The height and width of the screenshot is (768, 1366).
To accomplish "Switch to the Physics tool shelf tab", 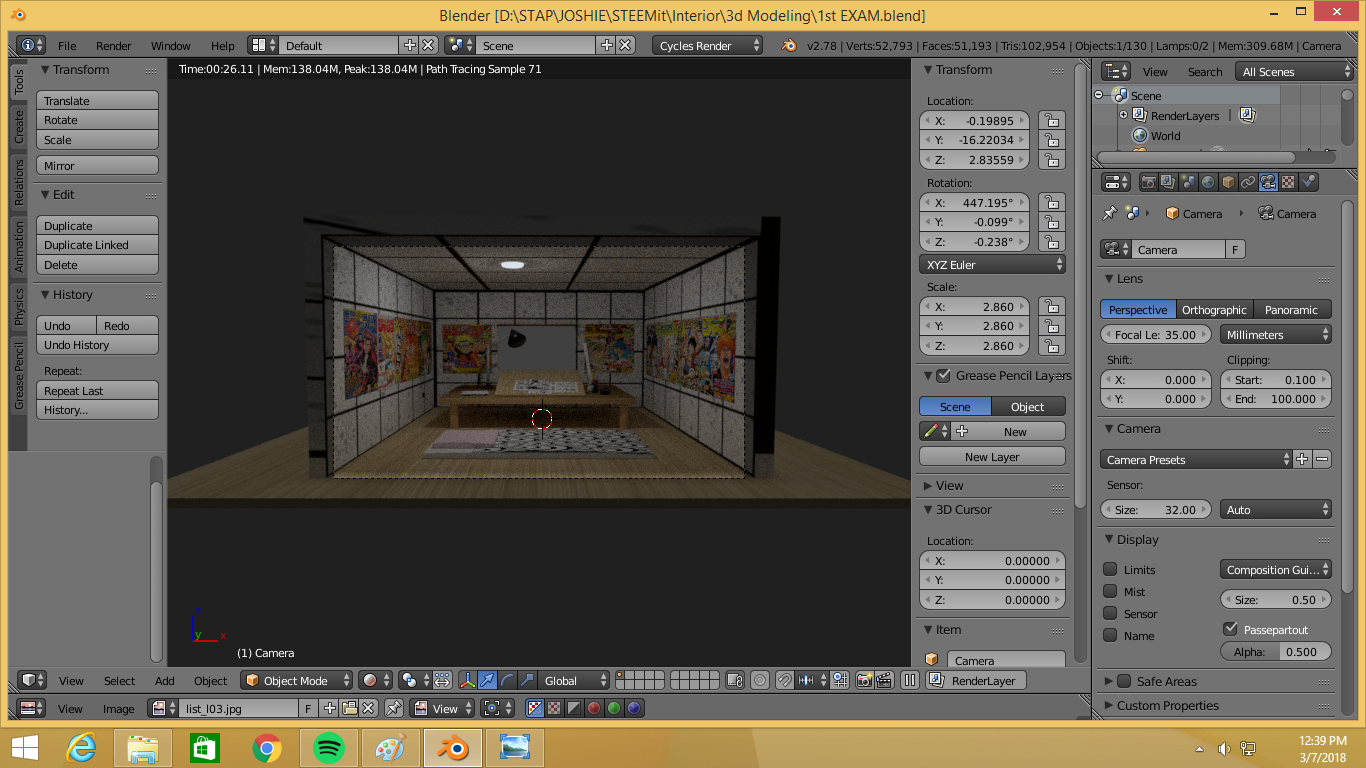I will point(18,307).
